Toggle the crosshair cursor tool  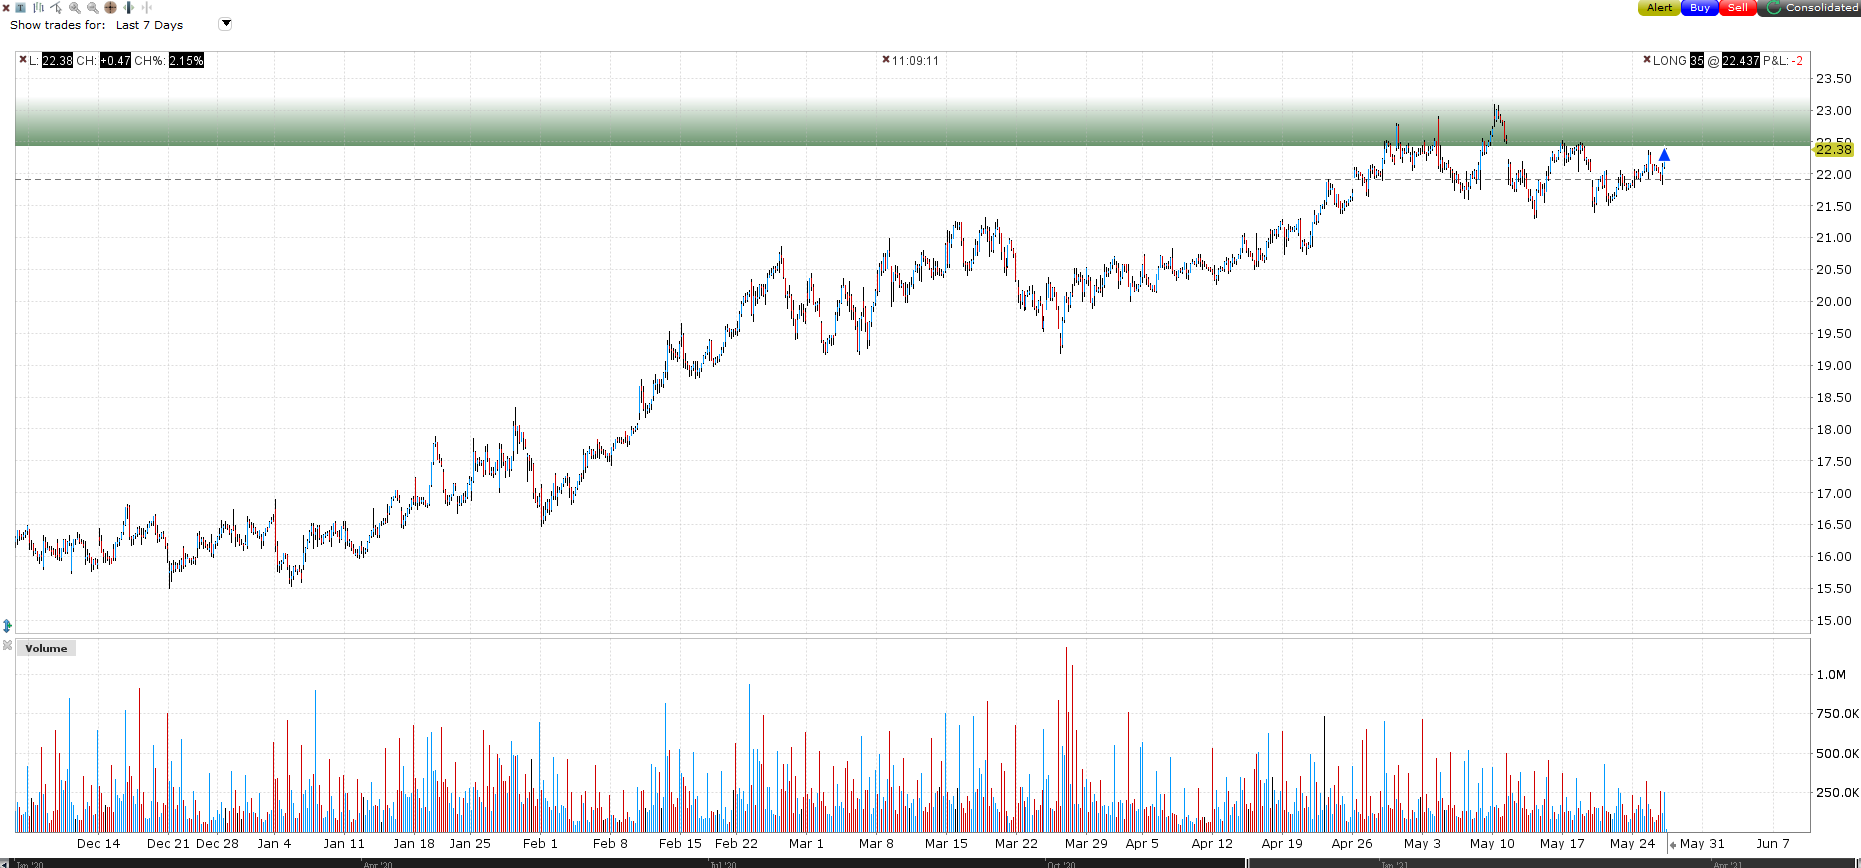110,7
